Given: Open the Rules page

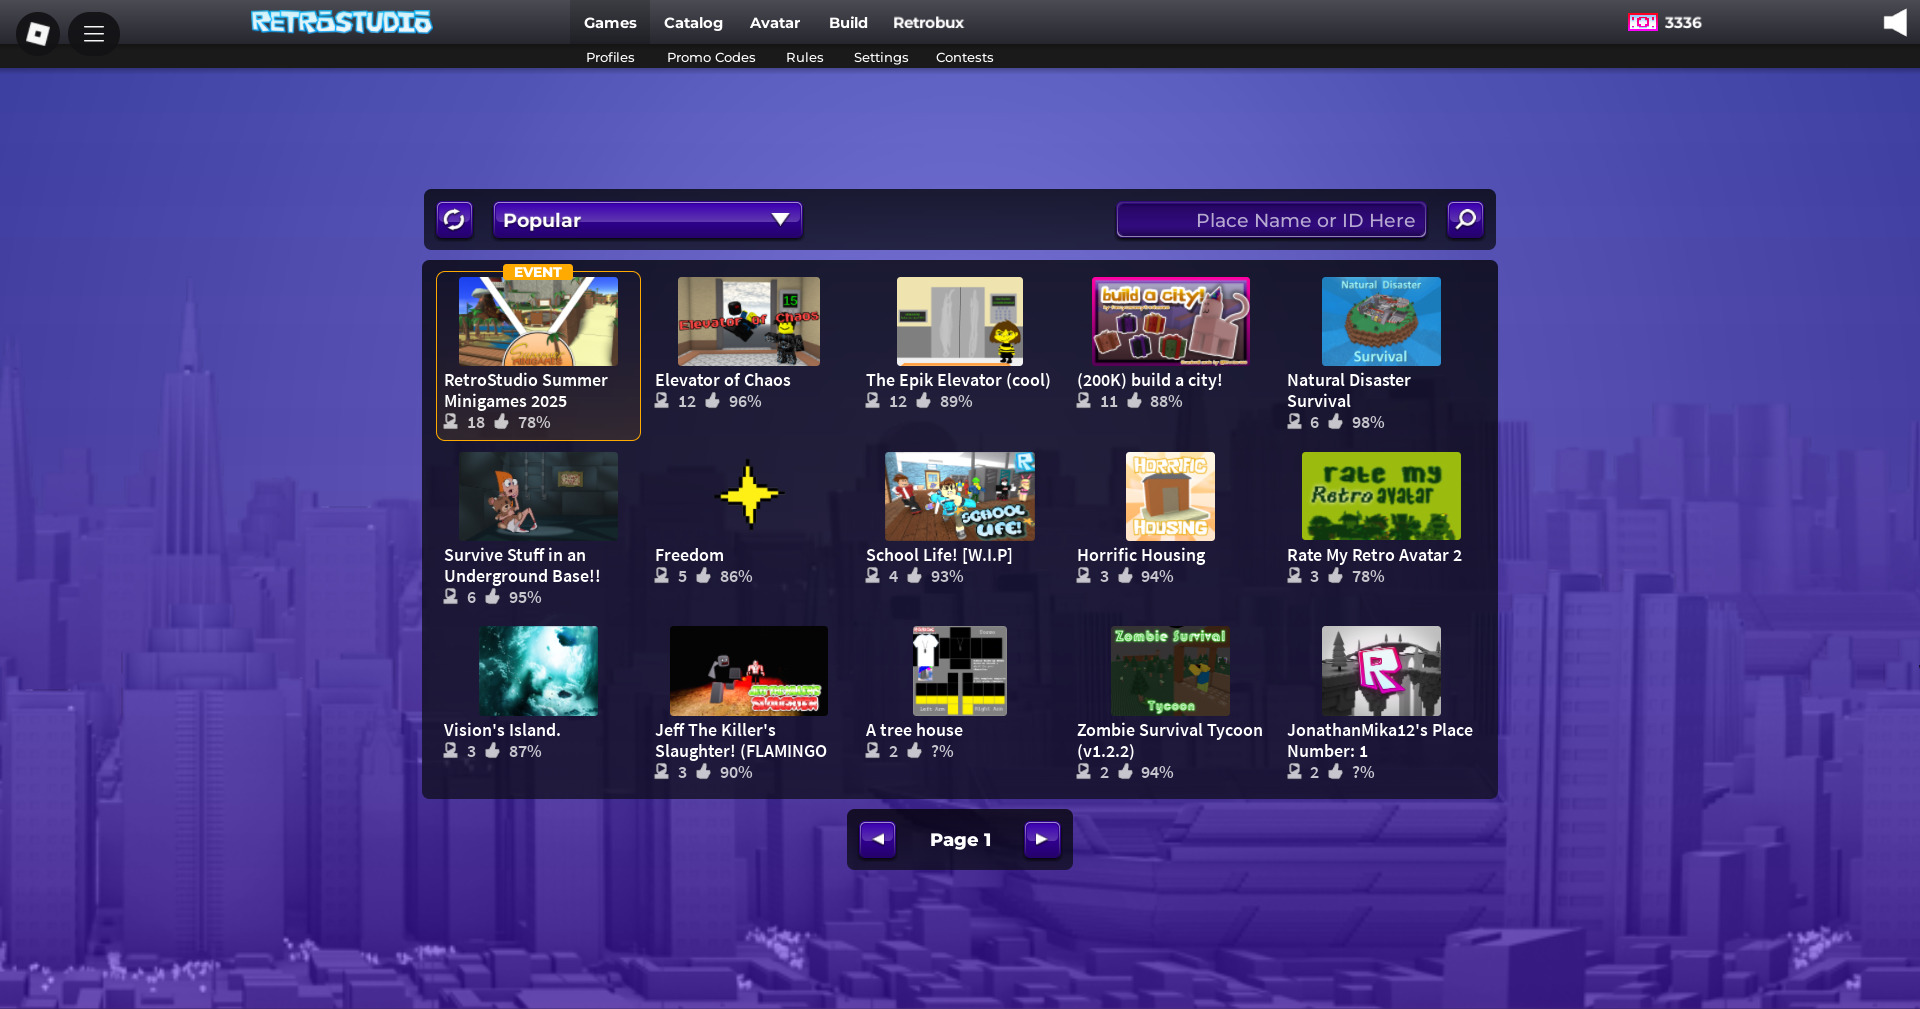Looking at the screenshot, I should tap(805, 57).
